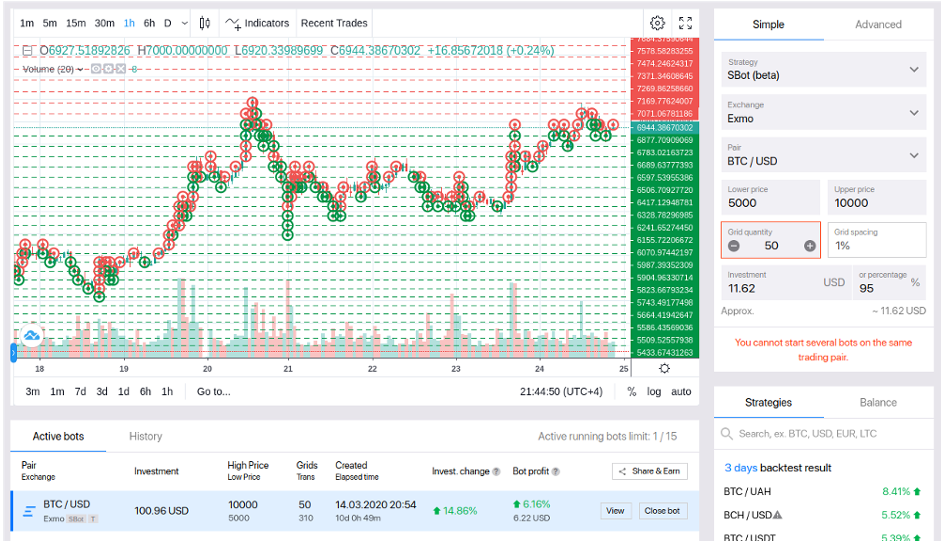The image size is (941, 541).
Task: Click the 21:44:50 (UTC+4) timezone clock
Action: (561, 391)
